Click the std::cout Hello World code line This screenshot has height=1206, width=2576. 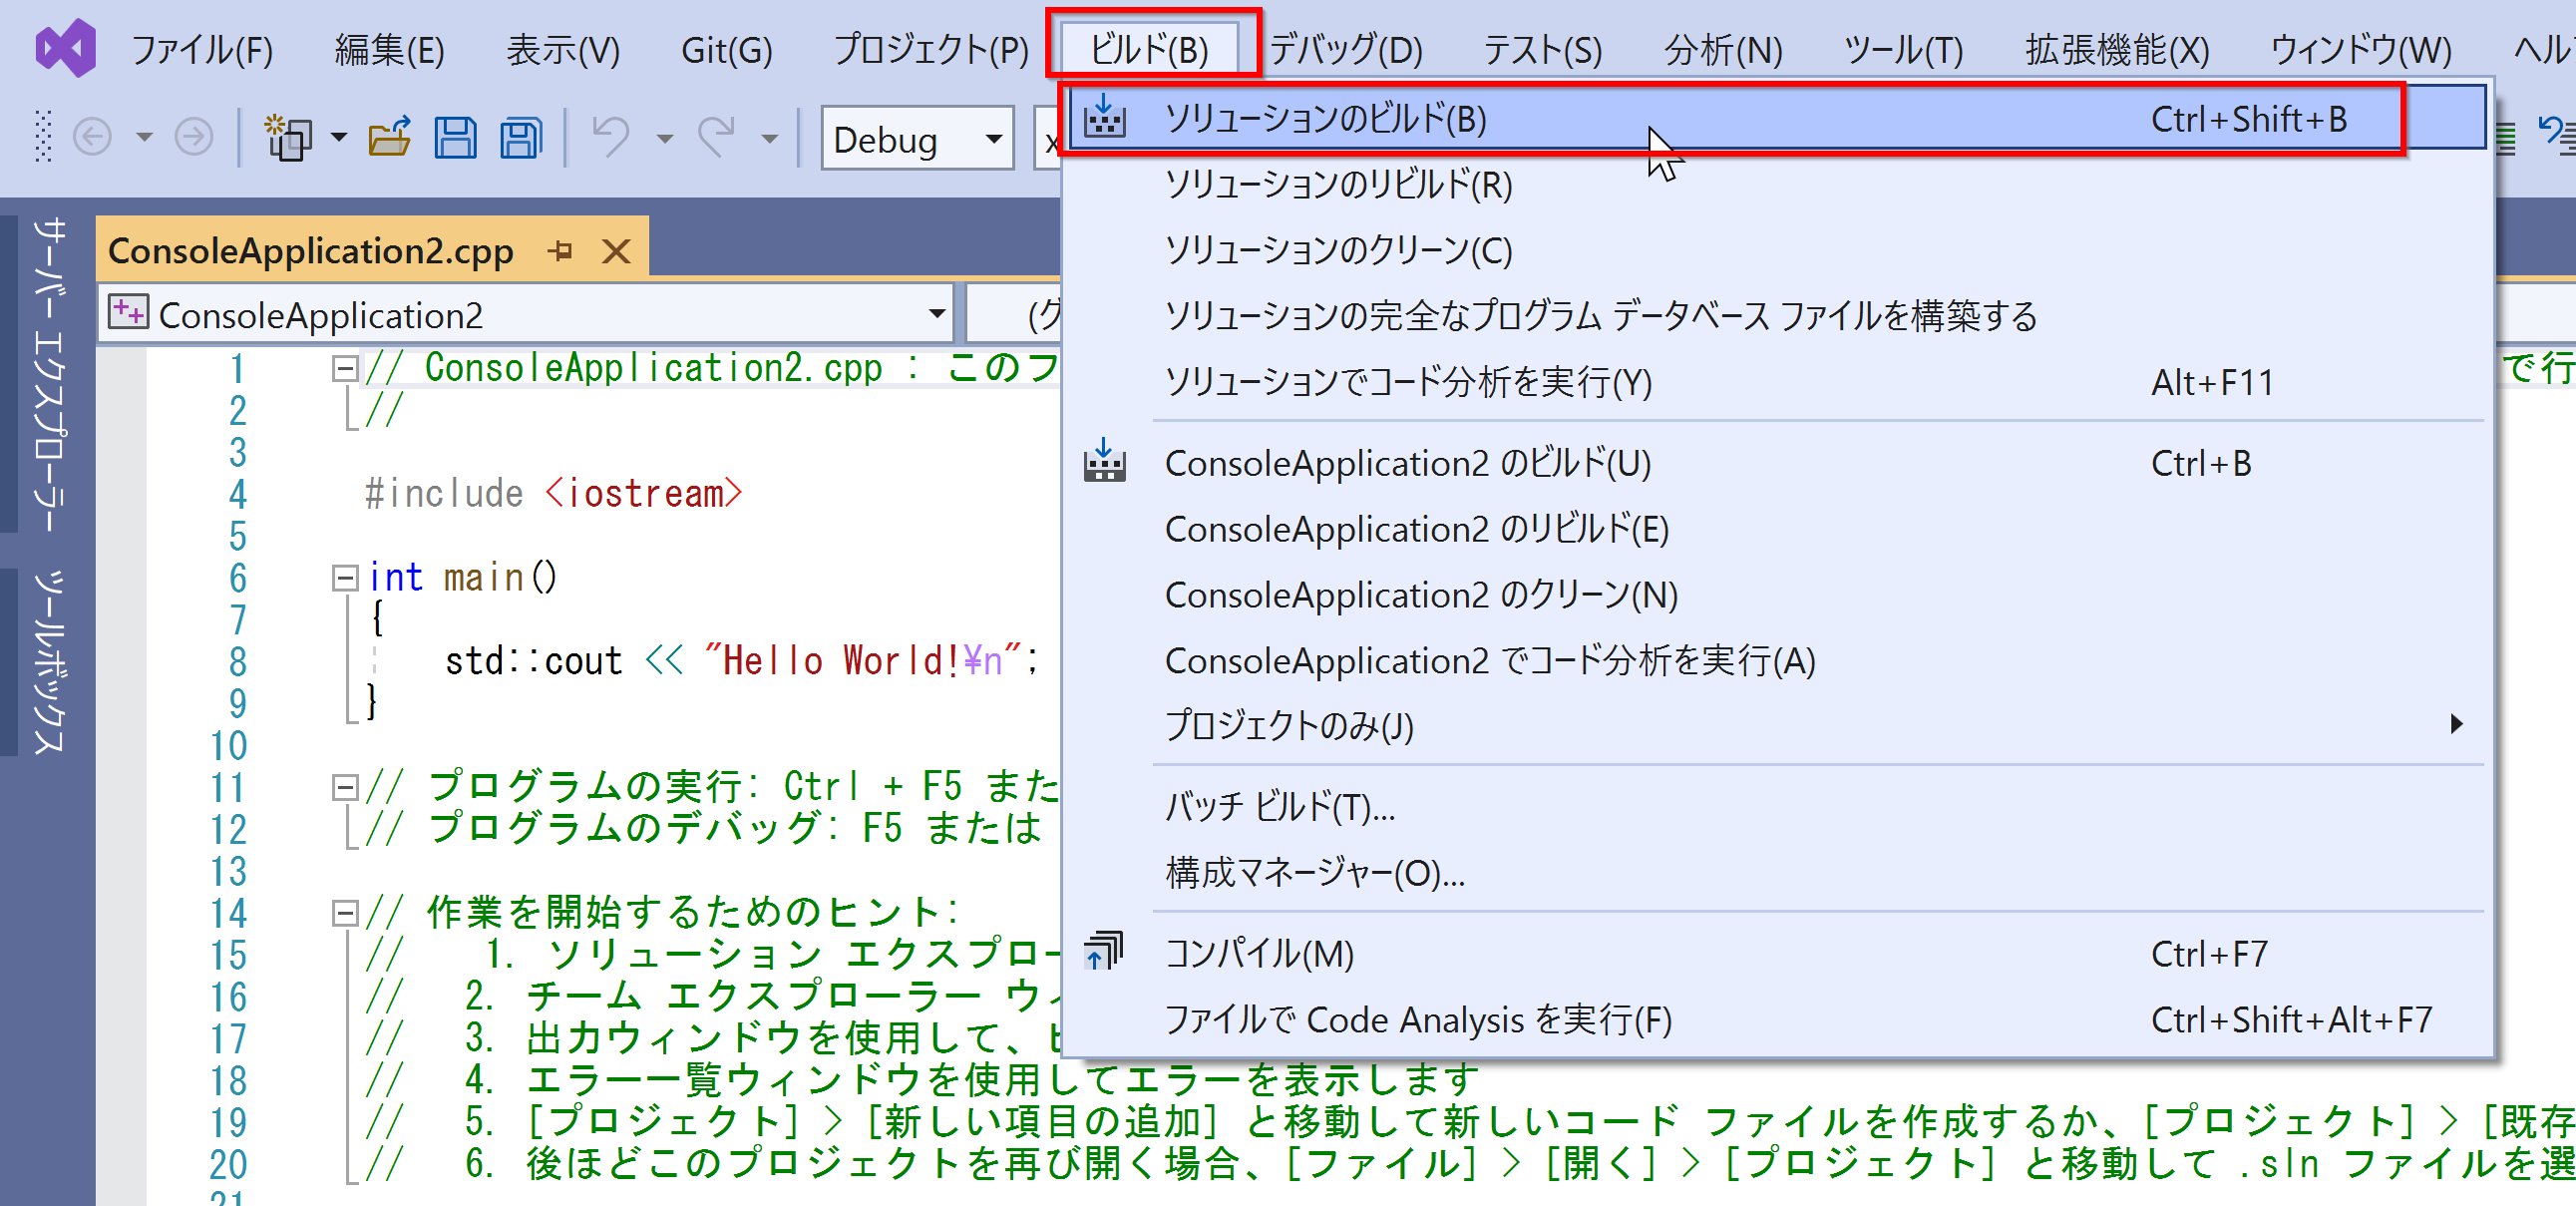[741, 661]
